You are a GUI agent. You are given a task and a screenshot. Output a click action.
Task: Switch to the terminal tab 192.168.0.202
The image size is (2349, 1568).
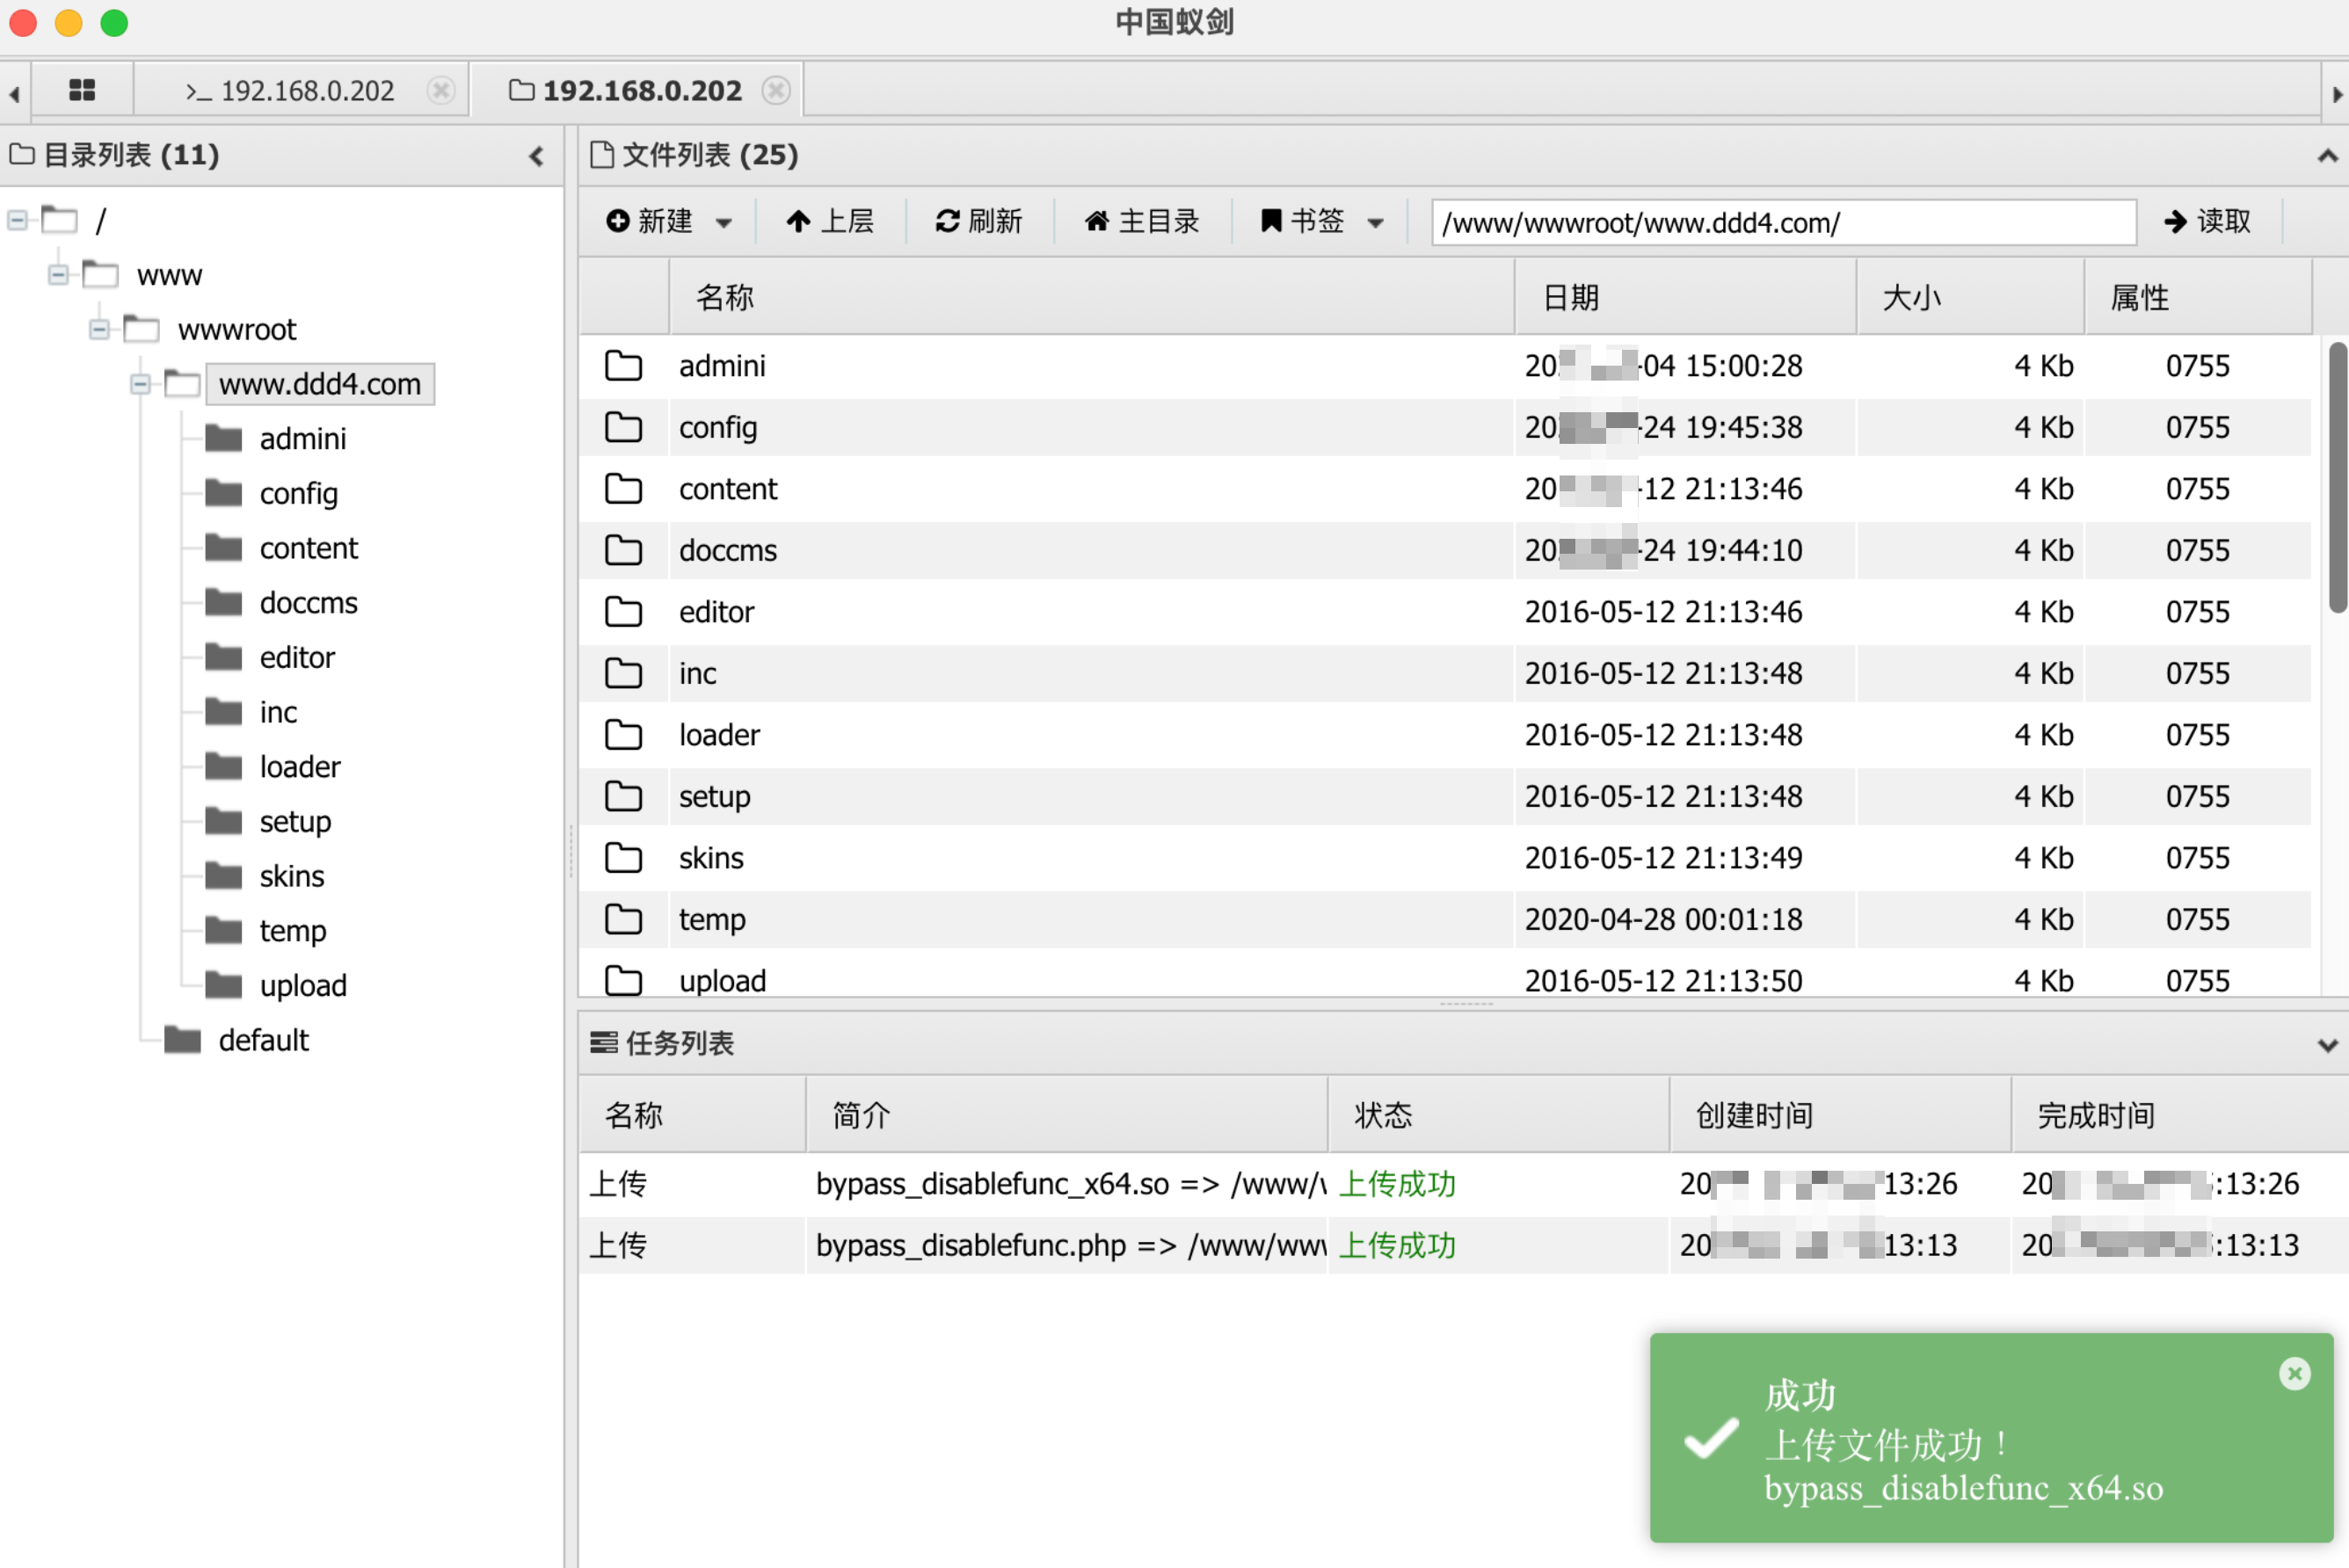[290, 91]
